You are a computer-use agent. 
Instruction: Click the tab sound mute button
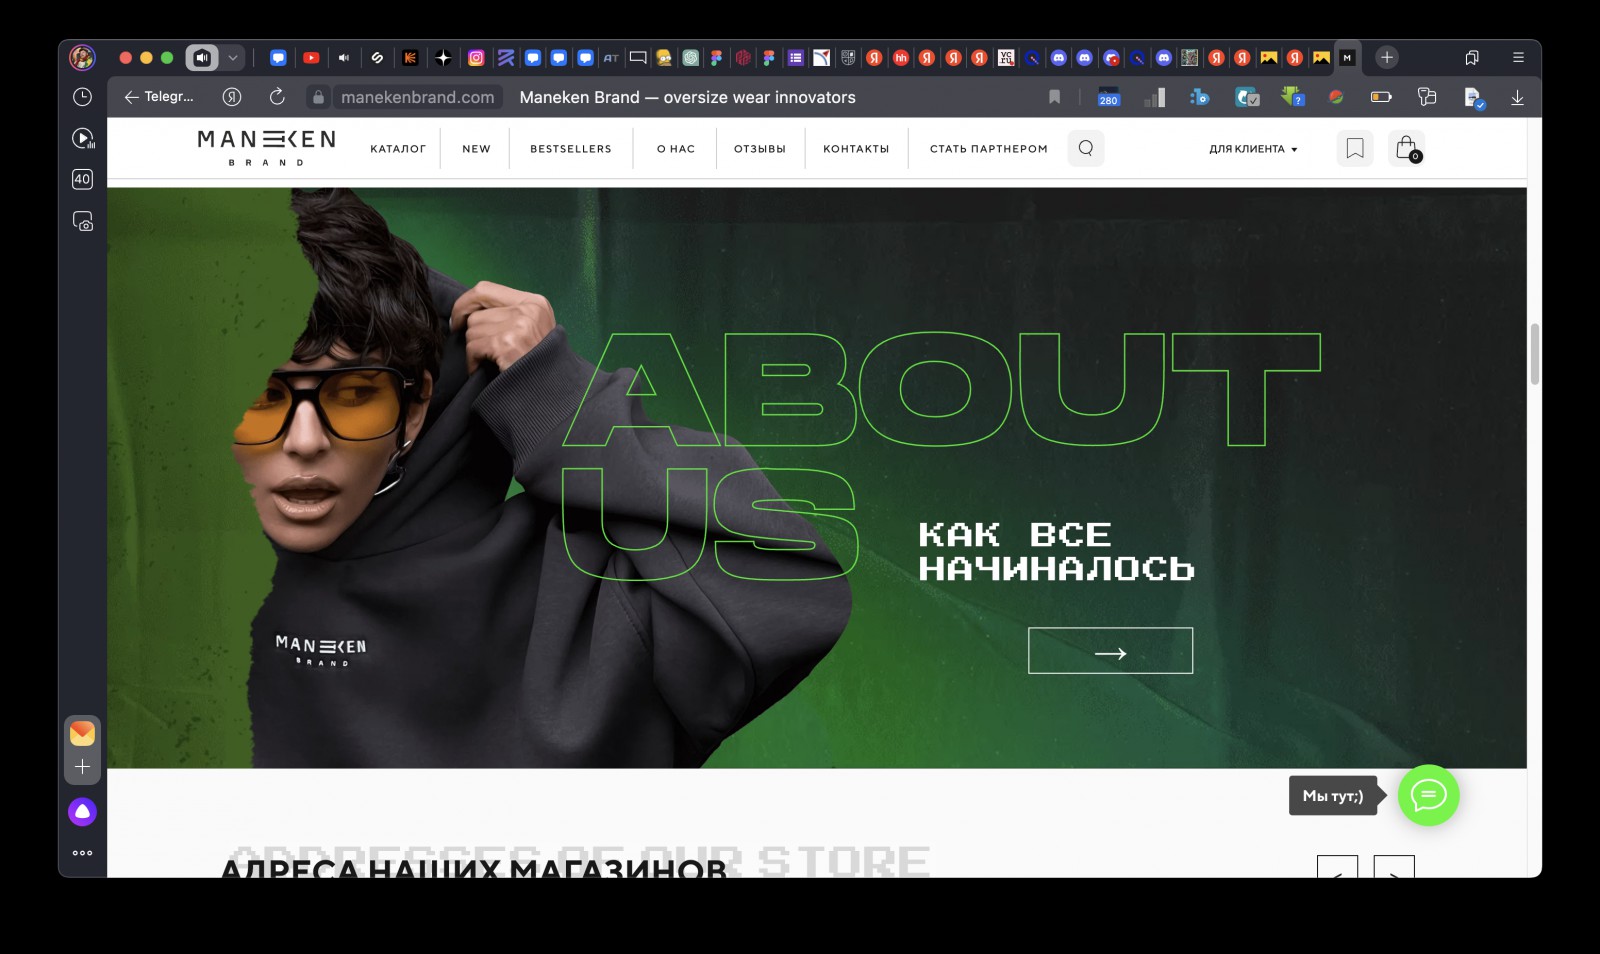coord(202,58)
